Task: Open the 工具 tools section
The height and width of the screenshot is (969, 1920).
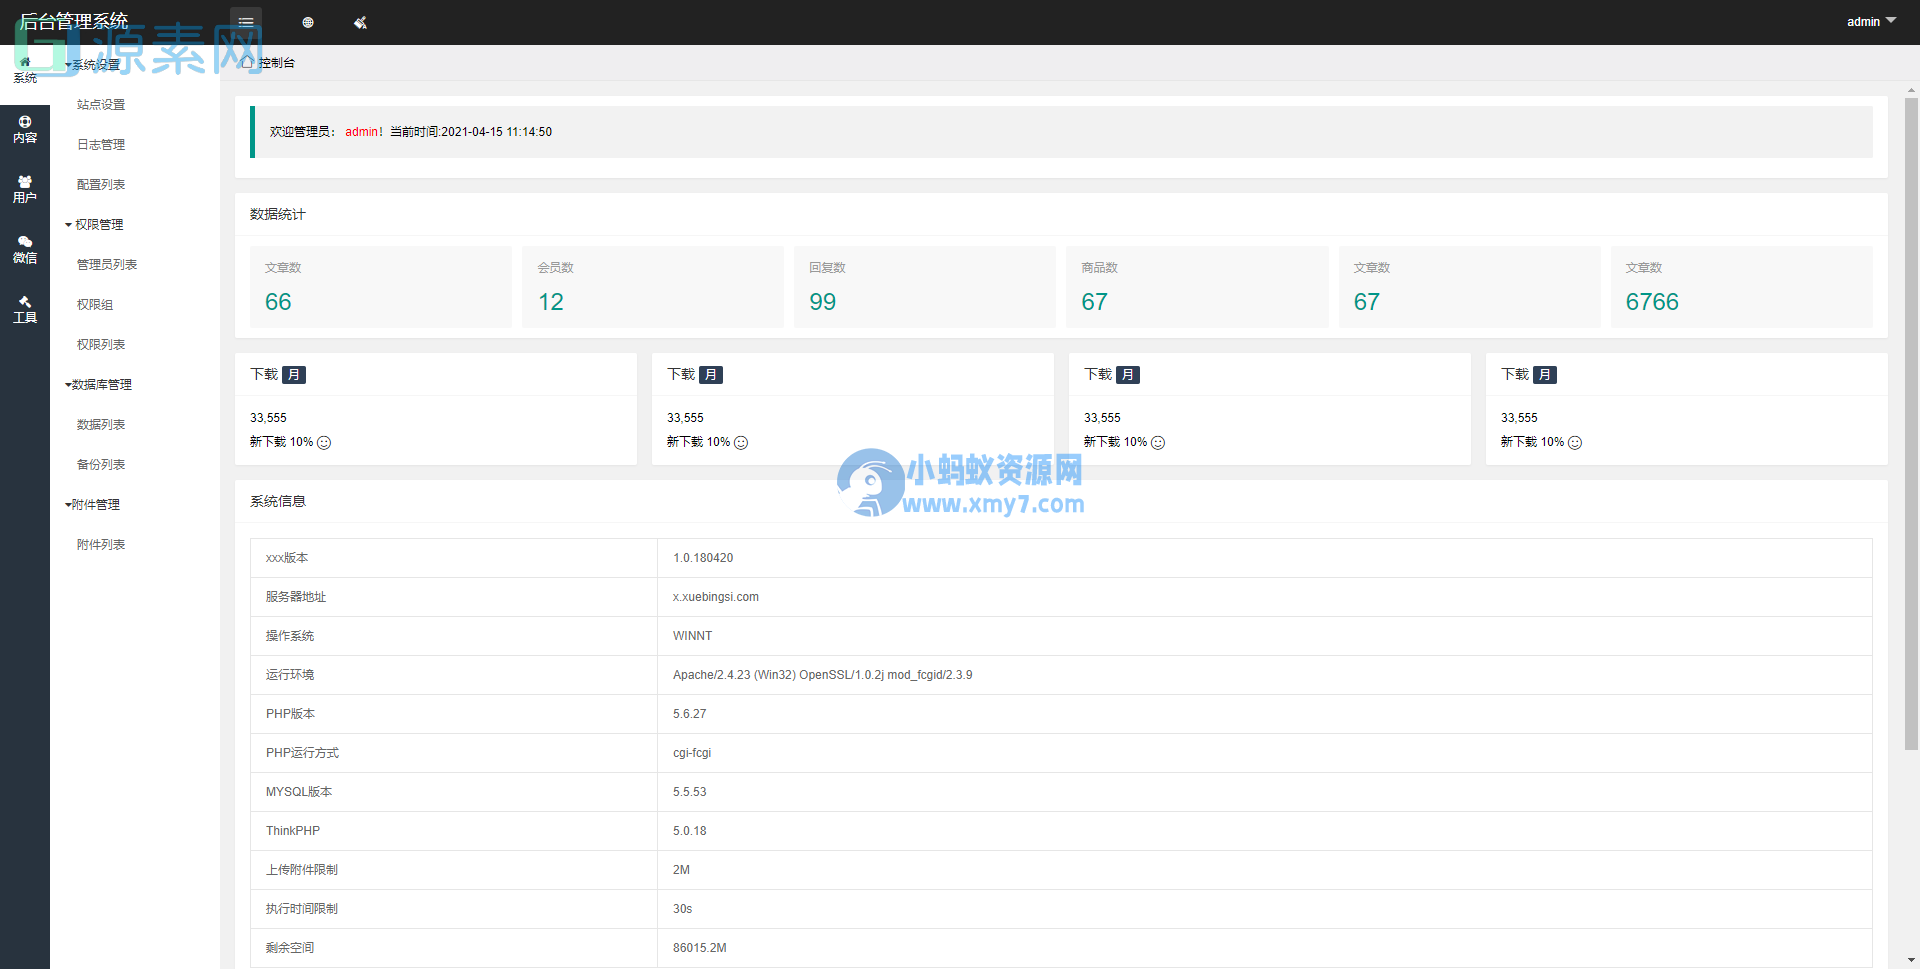Action: [x=25, y=310]
